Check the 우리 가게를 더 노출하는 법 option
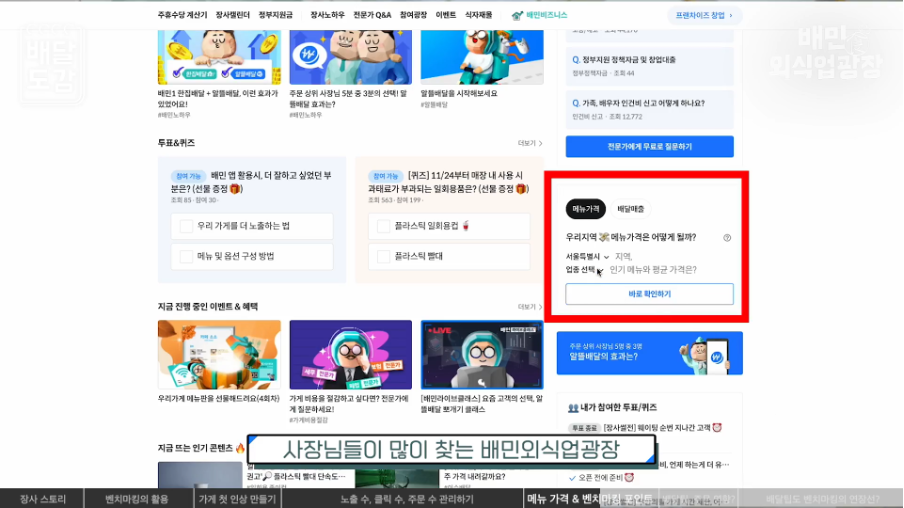 point(252,226)
